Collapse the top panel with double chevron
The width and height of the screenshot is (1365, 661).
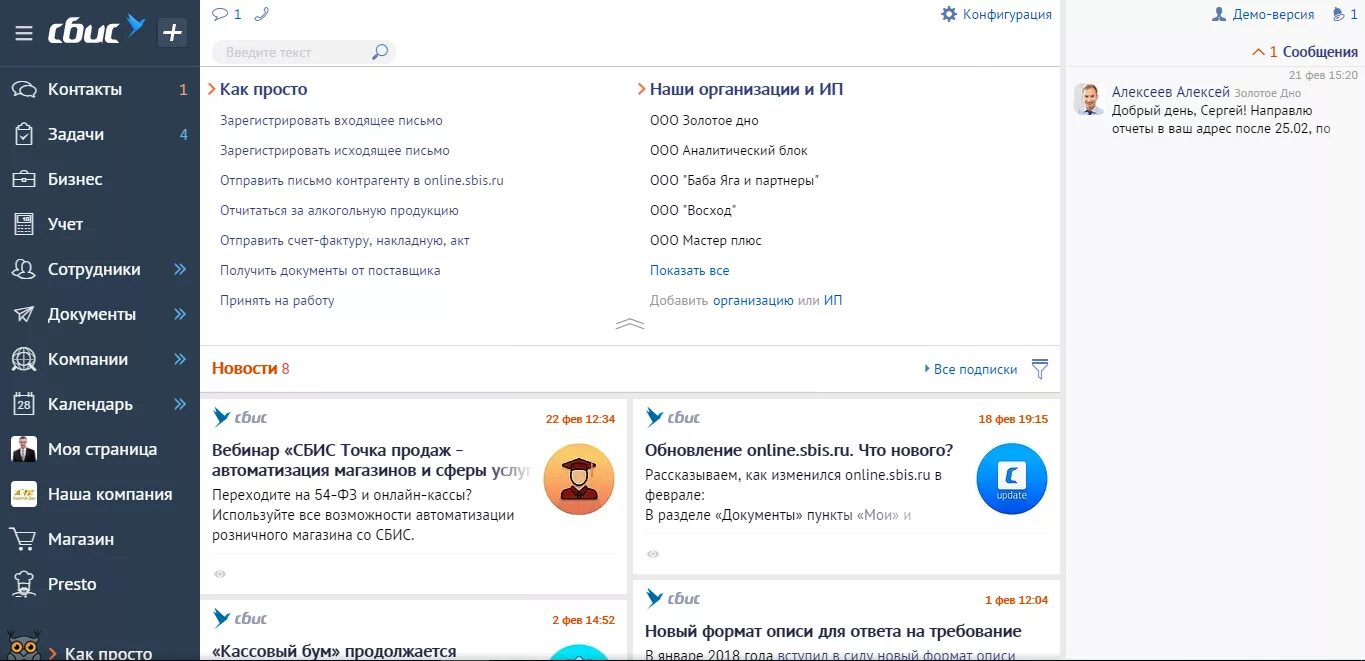[630, 324]
